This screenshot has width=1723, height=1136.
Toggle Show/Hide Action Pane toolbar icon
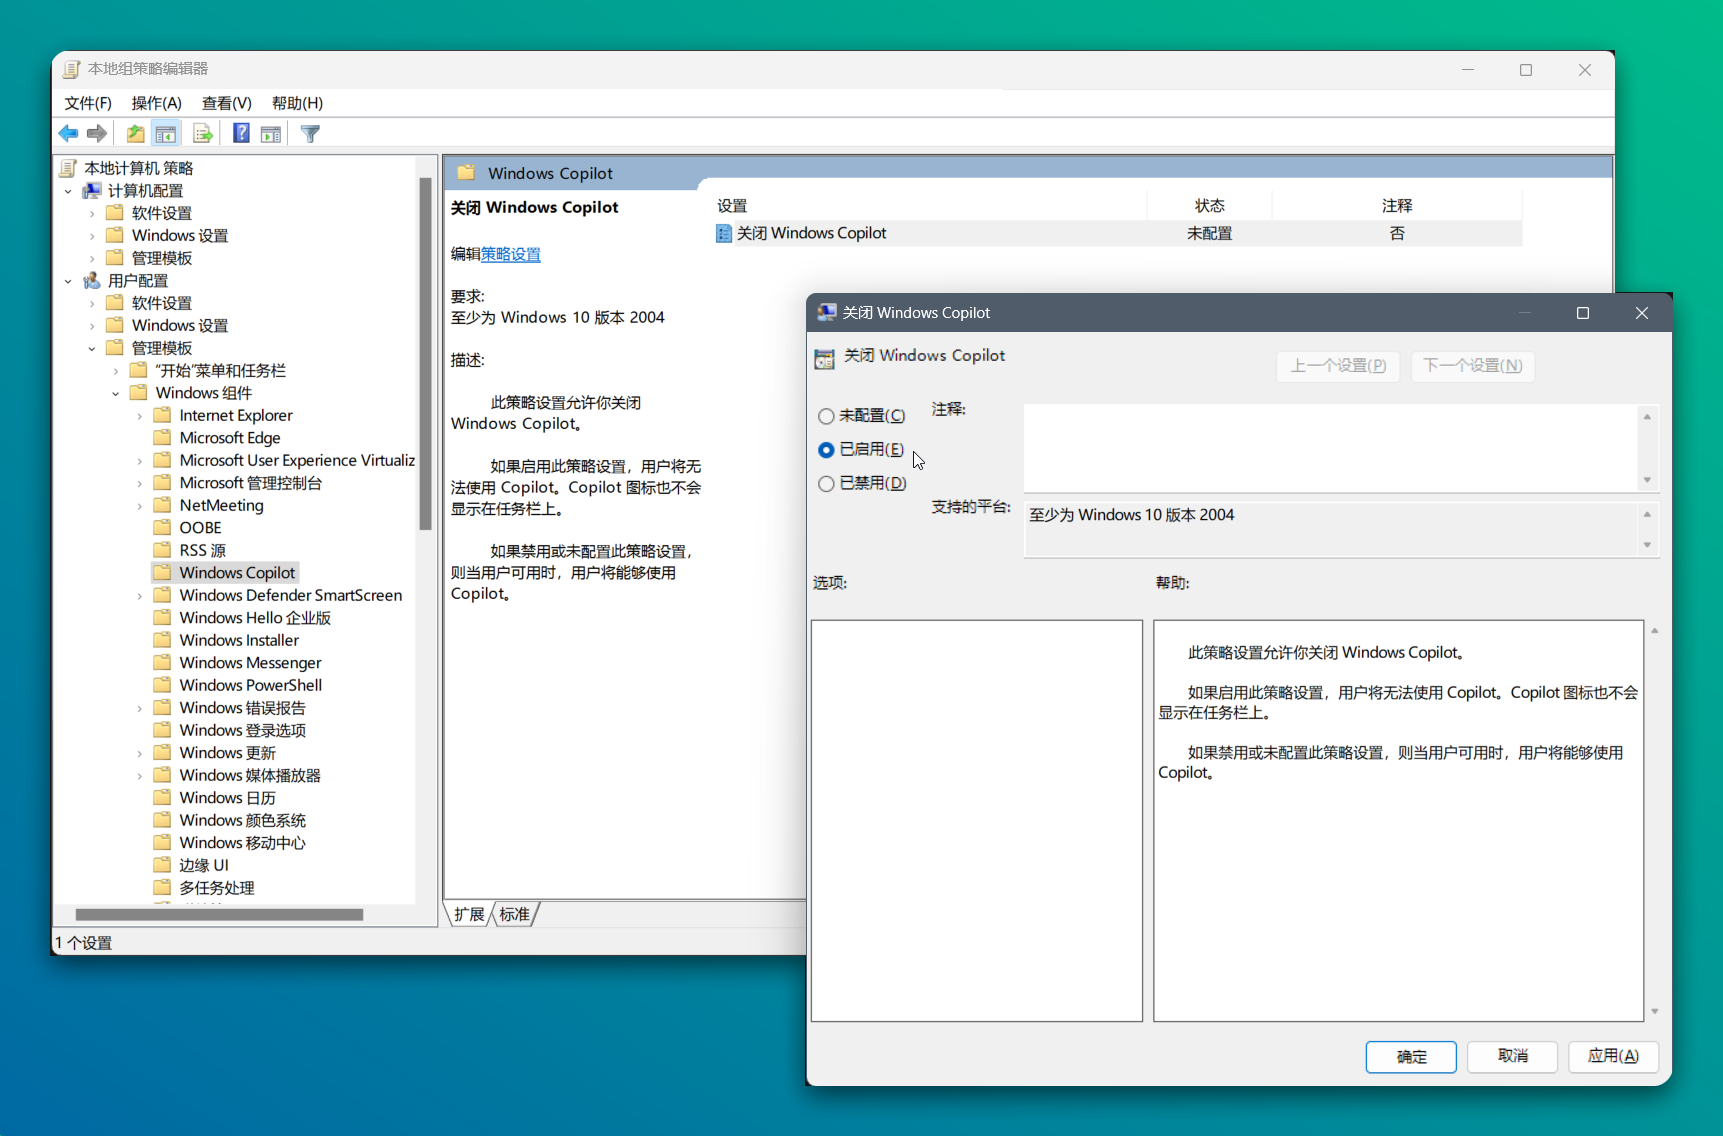coord(271,134)
